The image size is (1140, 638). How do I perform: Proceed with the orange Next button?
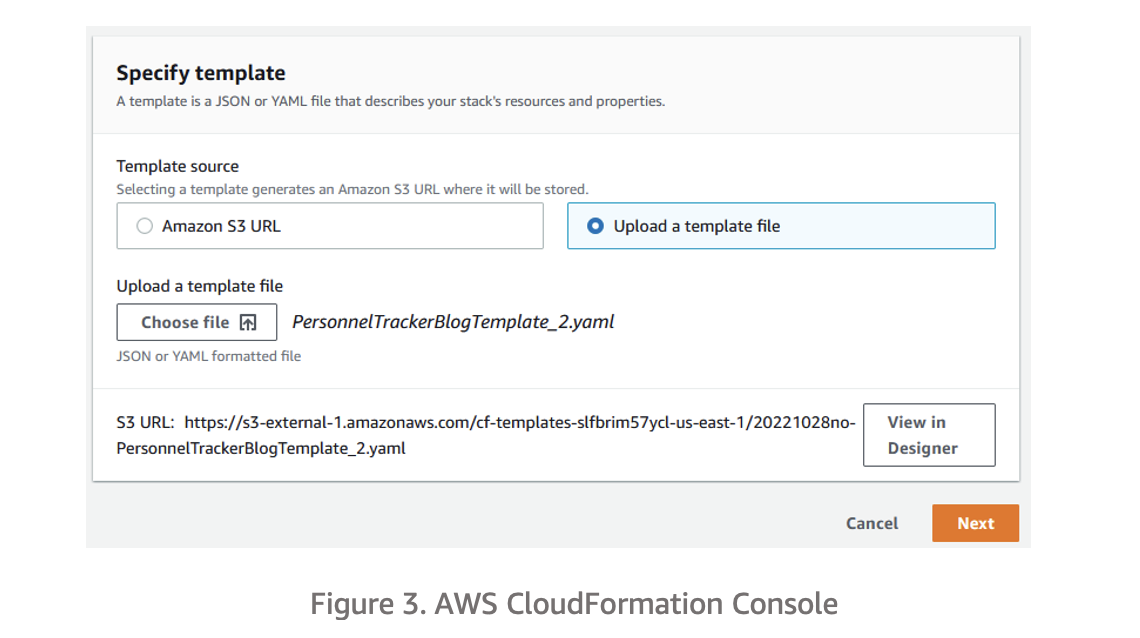(x=975, y=523)
